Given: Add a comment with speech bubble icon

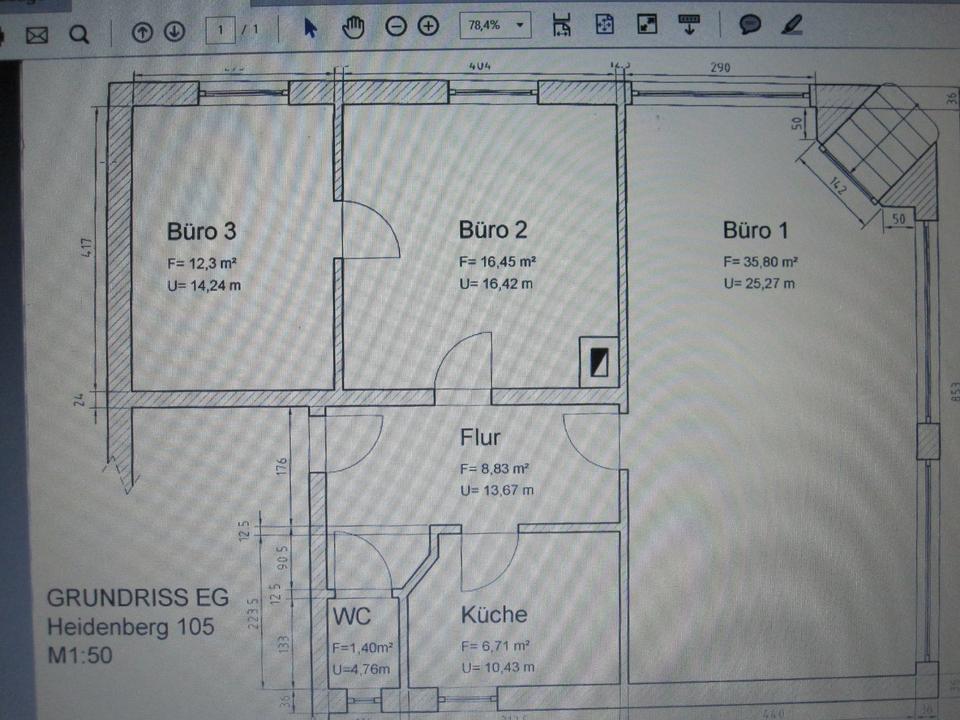Looking at the screenshot, I should [x=750, y=25].
